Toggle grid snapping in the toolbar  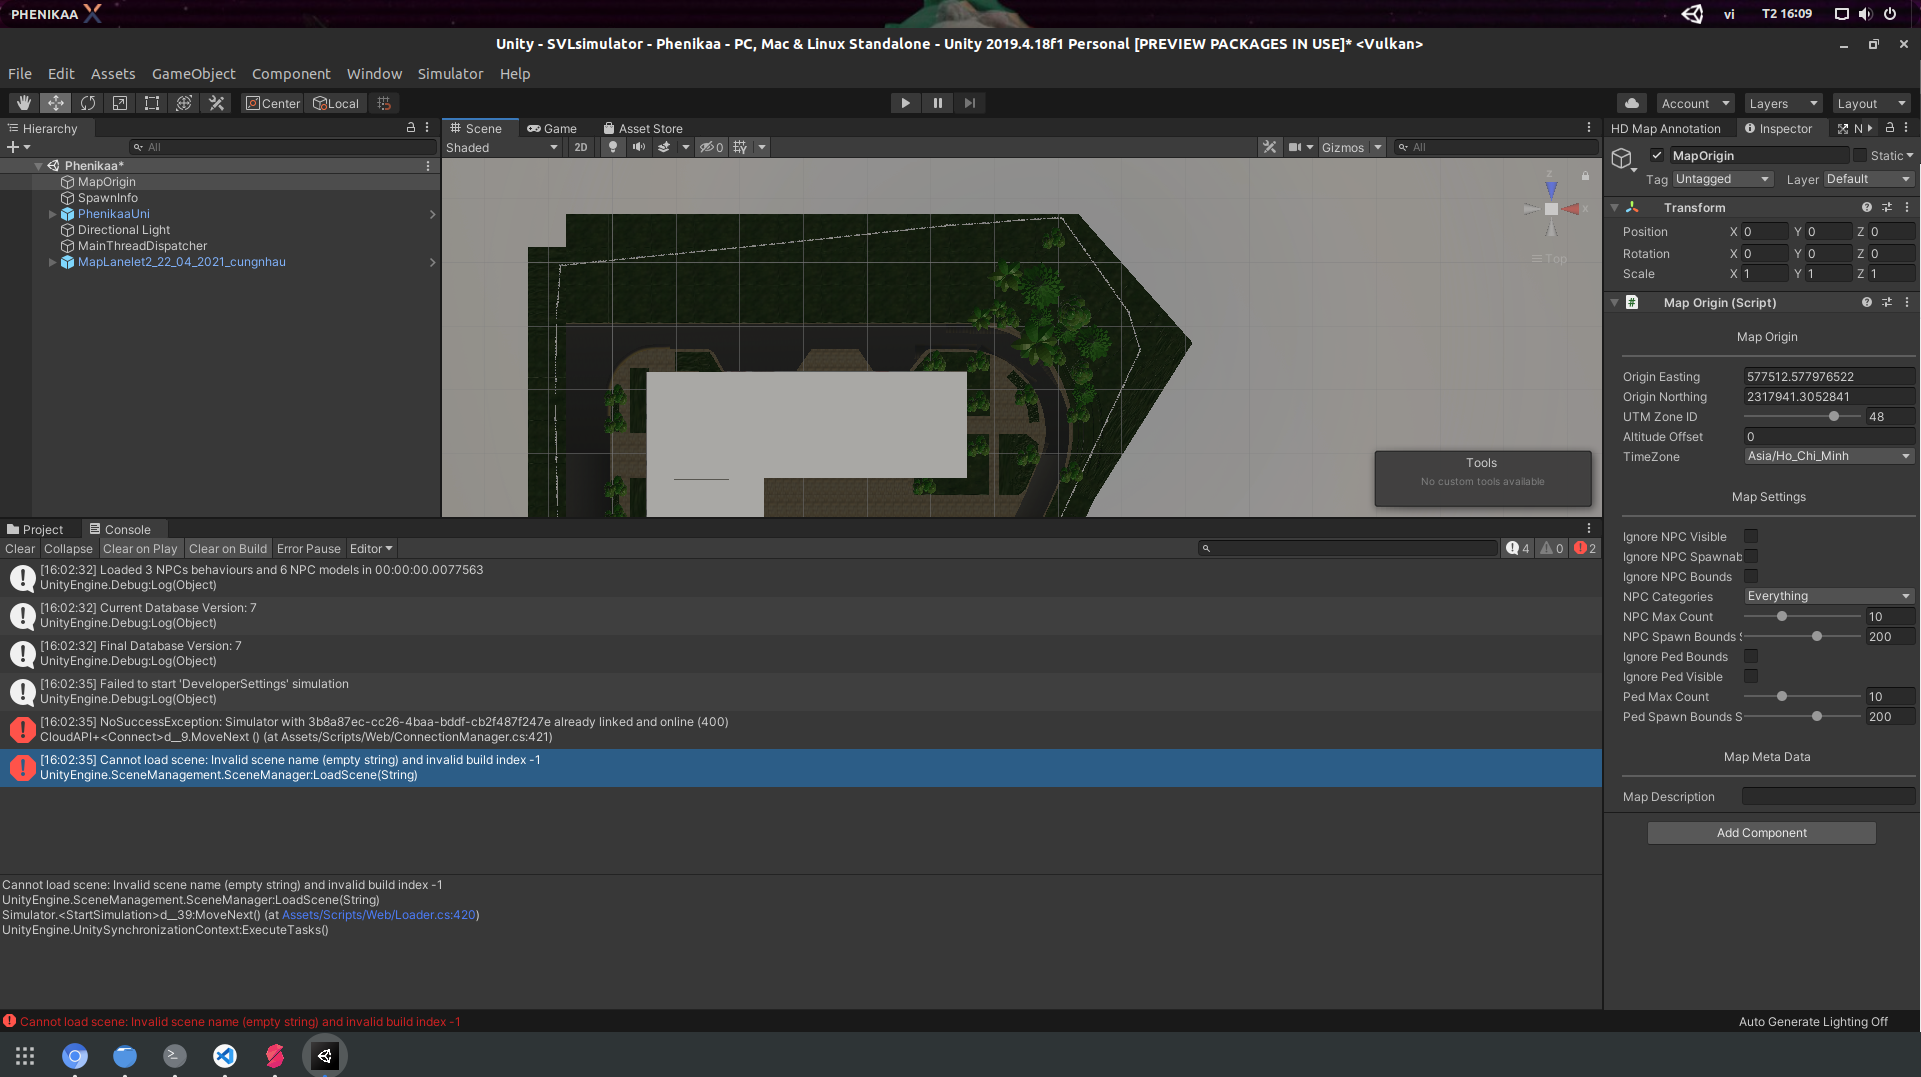click(384, 103)
